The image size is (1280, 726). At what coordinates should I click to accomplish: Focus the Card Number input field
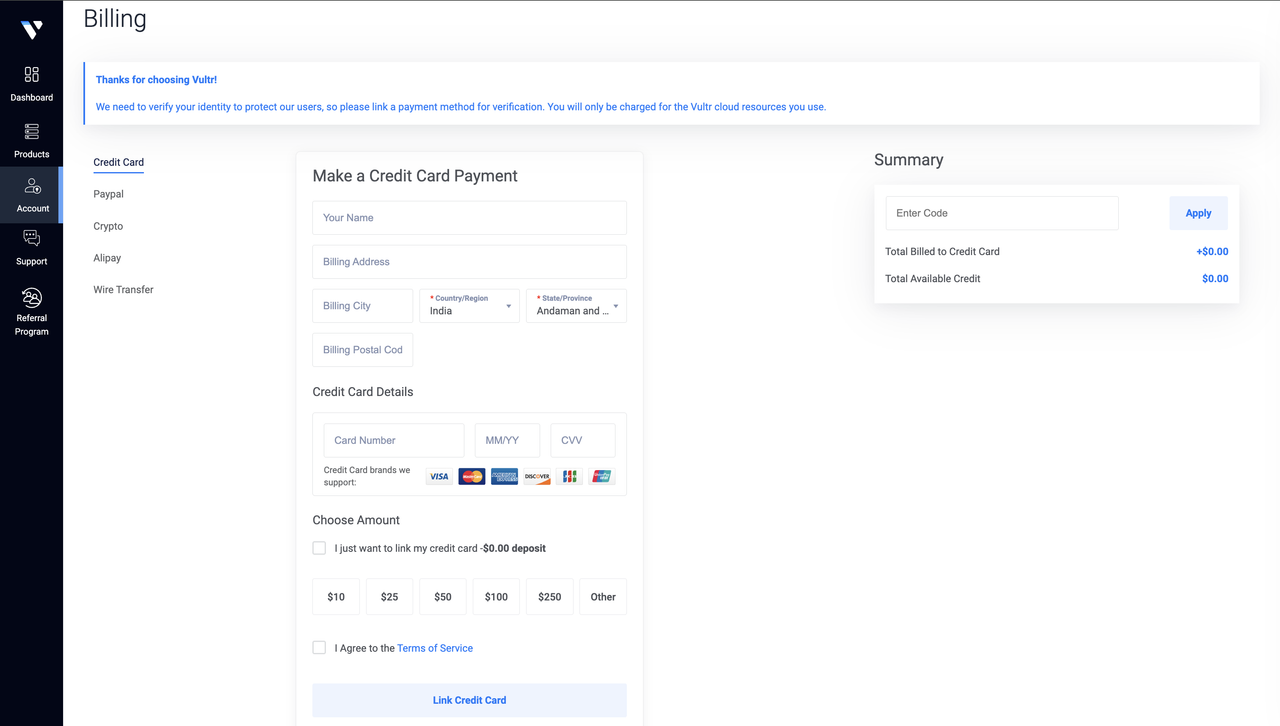[394, 440]
